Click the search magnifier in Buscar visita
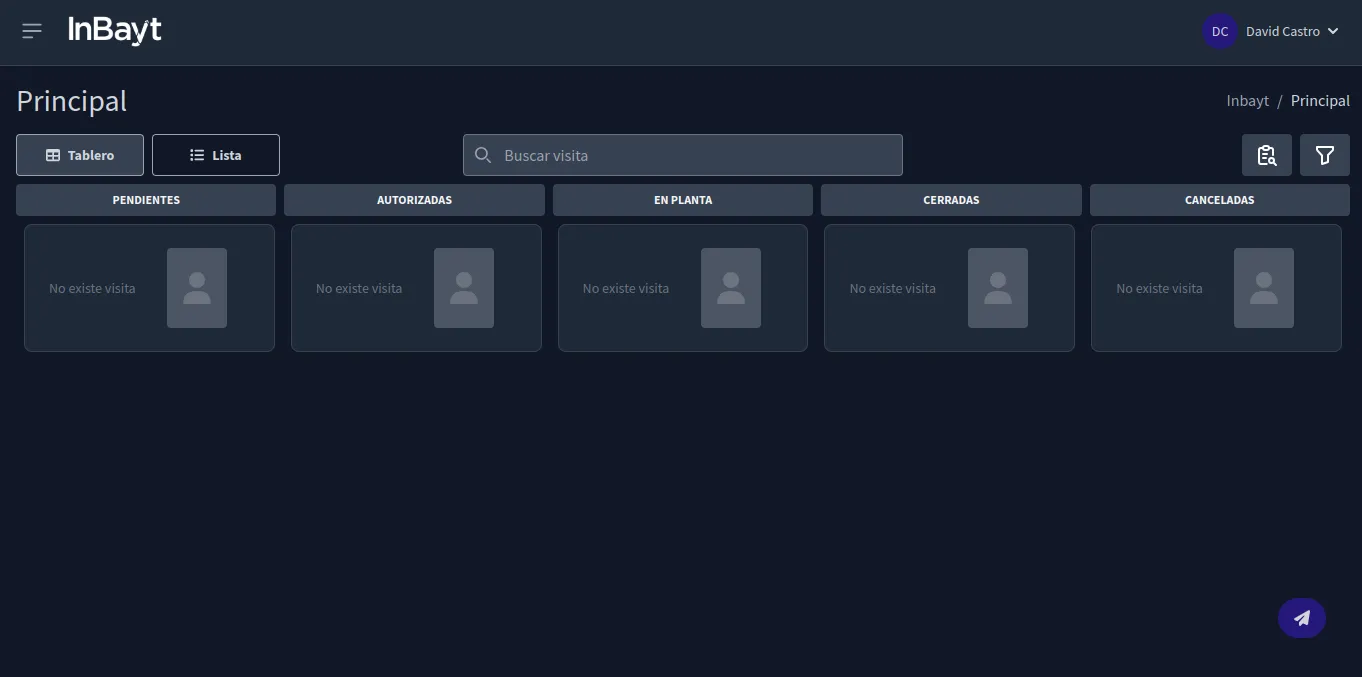This screenshot has height=677, width=1362. click(483, 155)
